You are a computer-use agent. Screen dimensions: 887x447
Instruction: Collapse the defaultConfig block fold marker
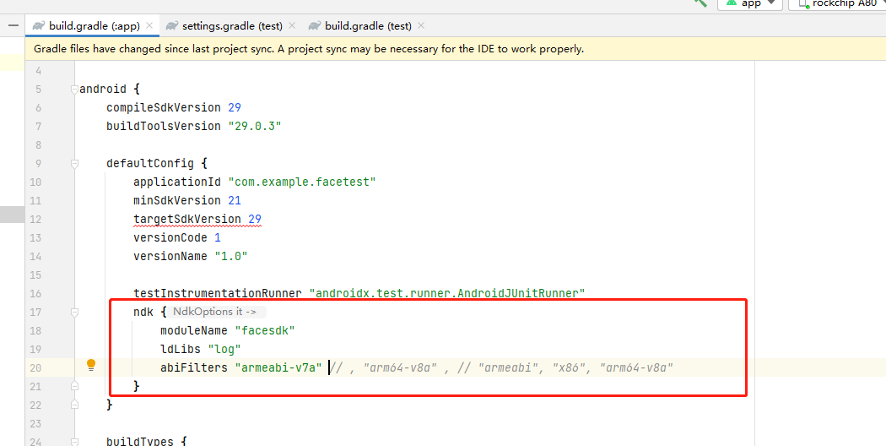[x=74, y=164]
